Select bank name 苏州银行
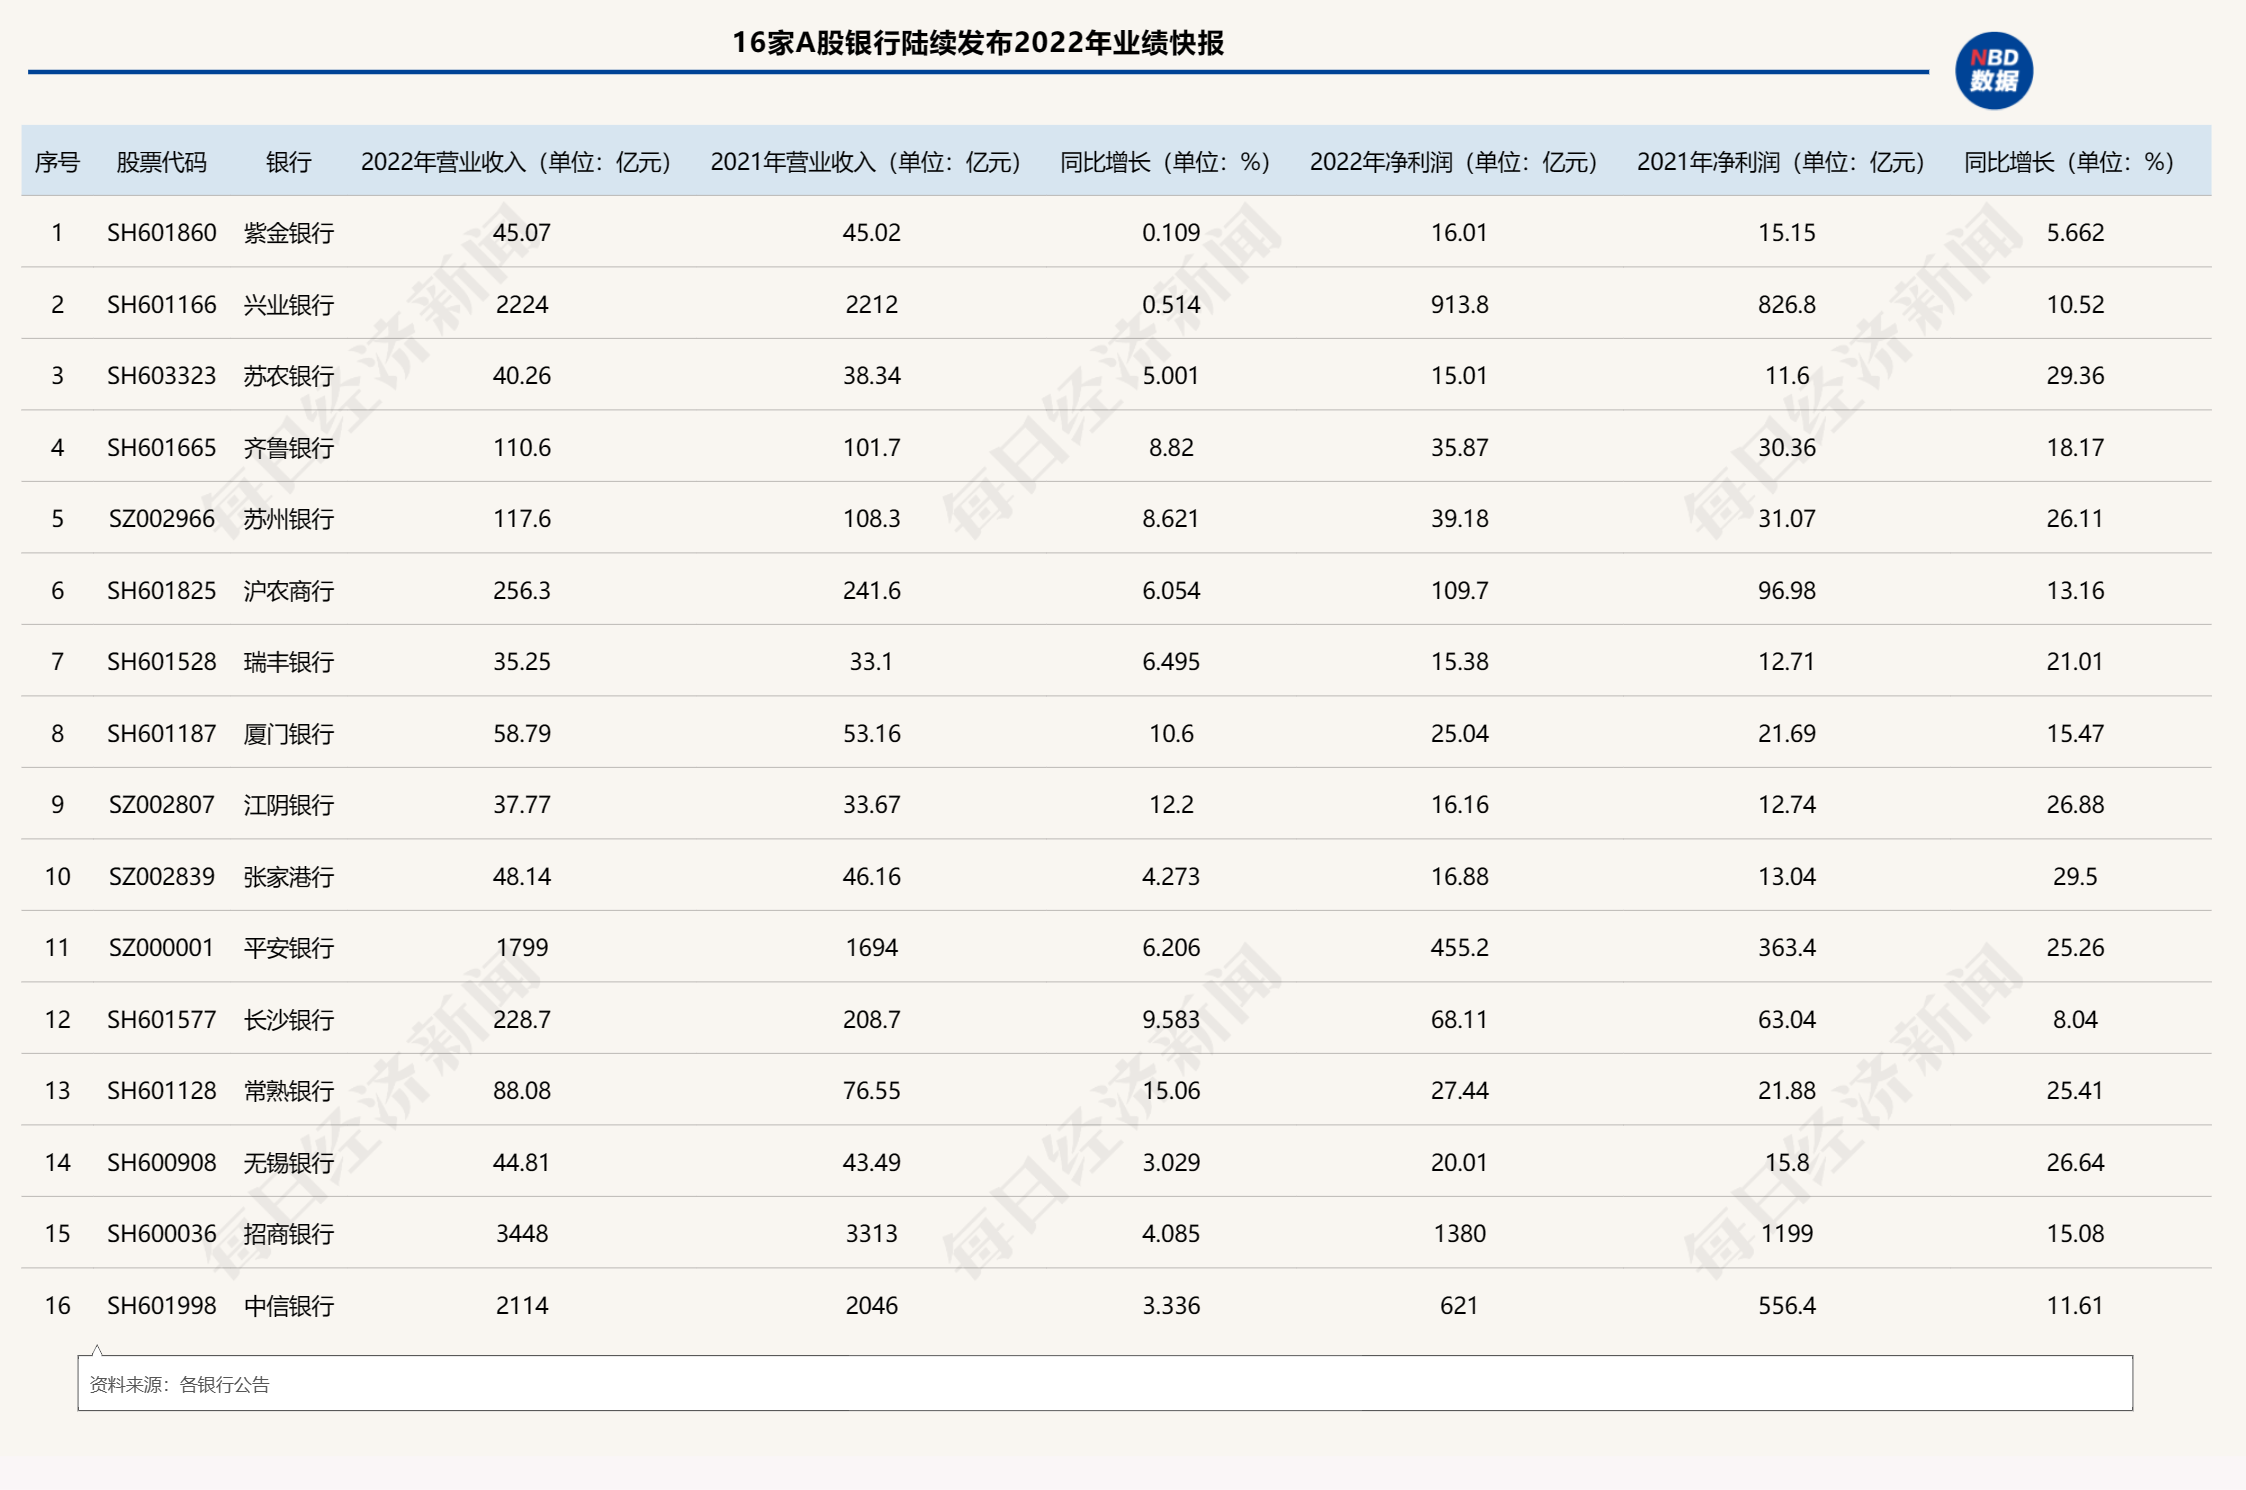2246x1490 pixels. pos(289,519)
